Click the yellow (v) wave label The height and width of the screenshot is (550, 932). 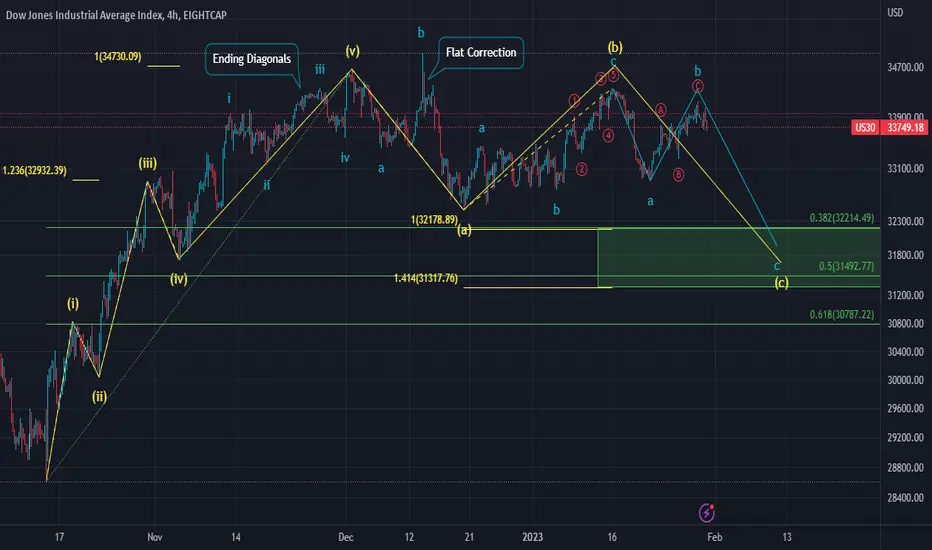pos(352,51)
